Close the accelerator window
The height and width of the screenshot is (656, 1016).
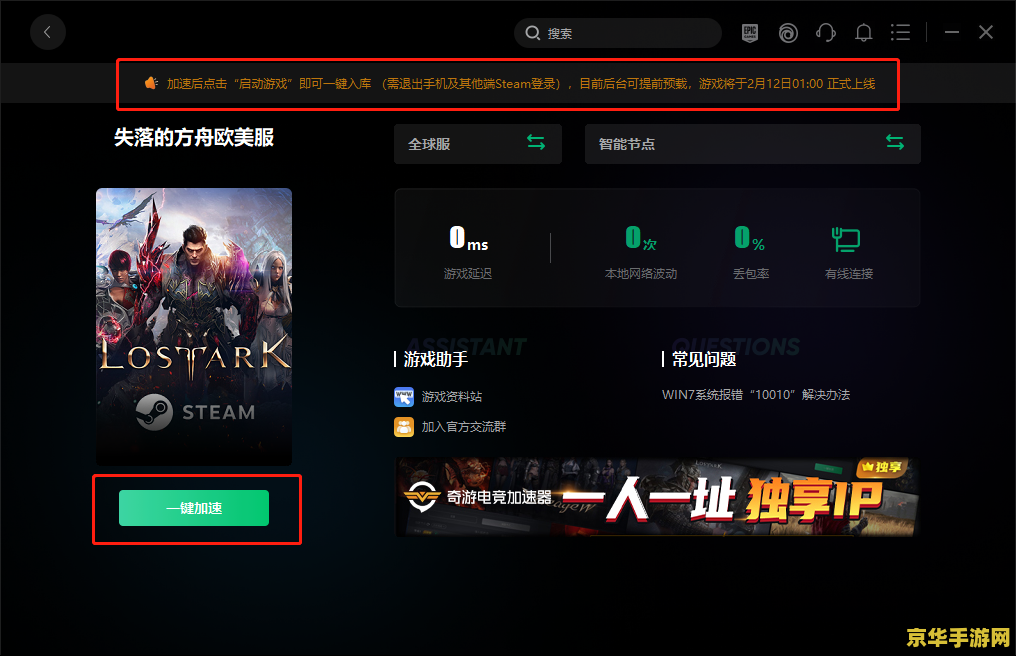point(986,32)
